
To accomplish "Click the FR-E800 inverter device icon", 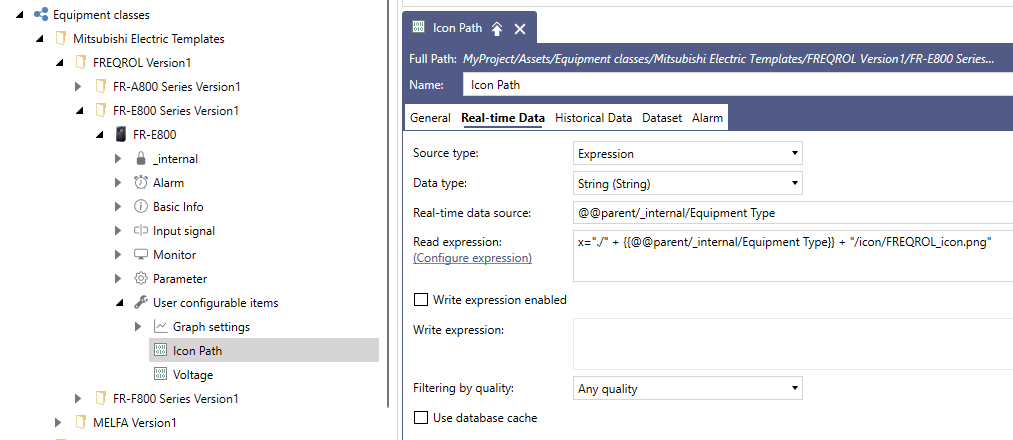I will pyautogui.click(x=121, y=134).
